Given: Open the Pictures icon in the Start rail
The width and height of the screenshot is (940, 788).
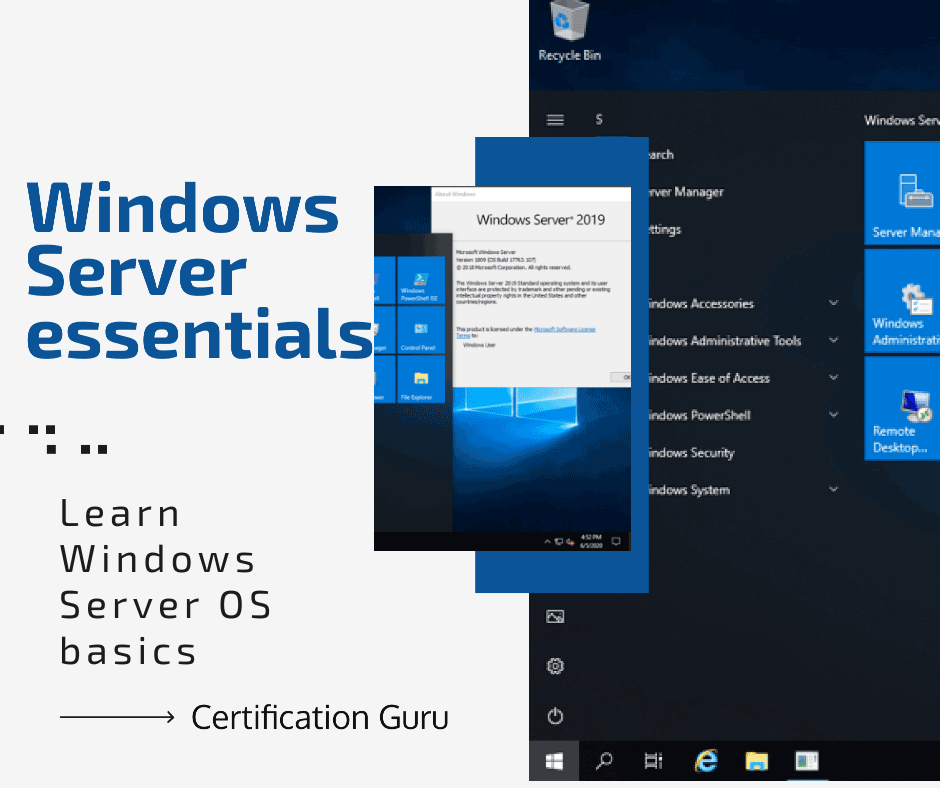Looking at the screenshot, I should (555, 616).
